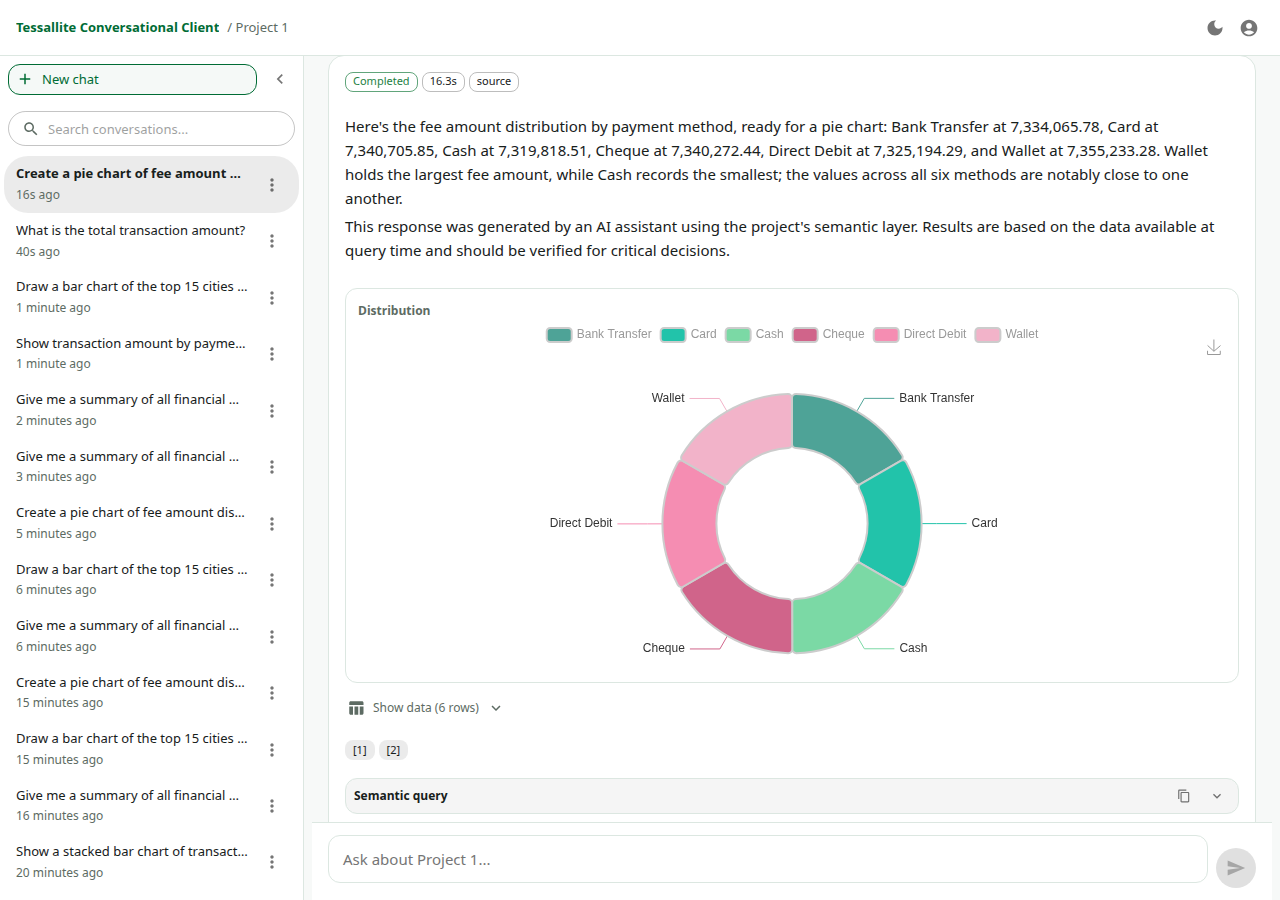The width and height of the screenshot is (1280, 900).
Task: Download the Distribution chart
Action: tap(1214, 348)
